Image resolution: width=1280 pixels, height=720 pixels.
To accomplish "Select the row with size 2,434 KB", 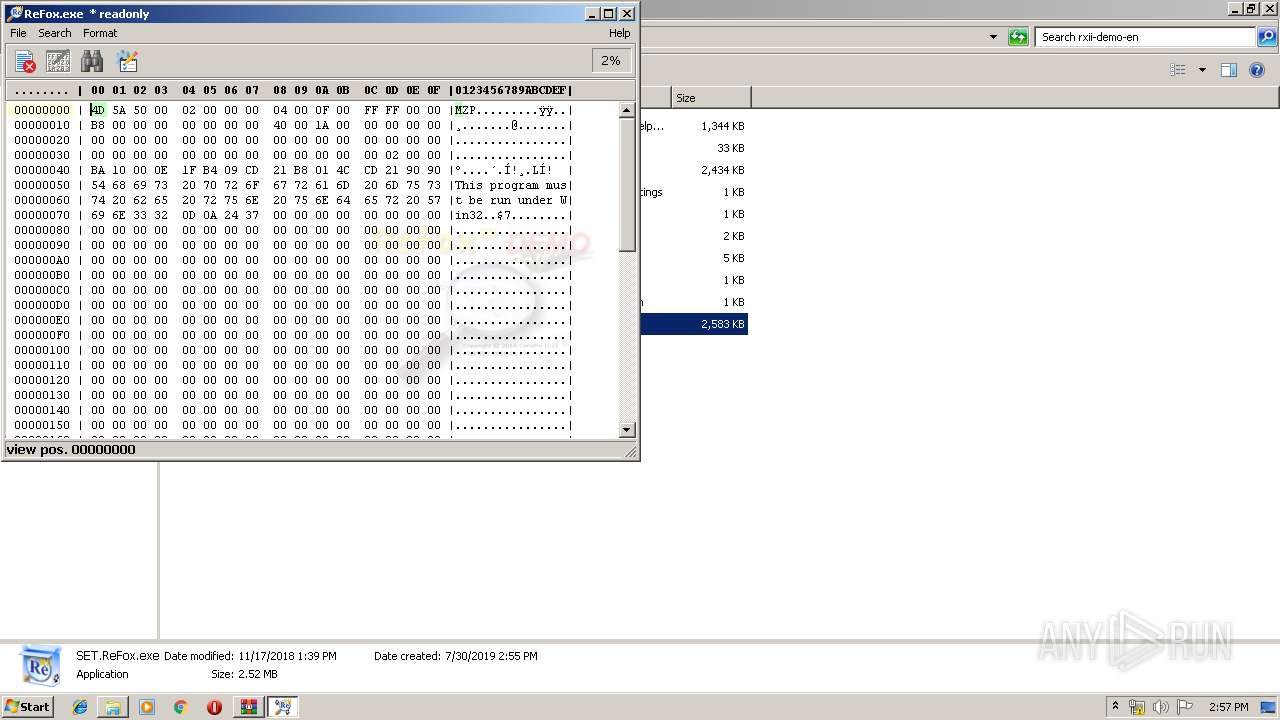I will point(694,170).
